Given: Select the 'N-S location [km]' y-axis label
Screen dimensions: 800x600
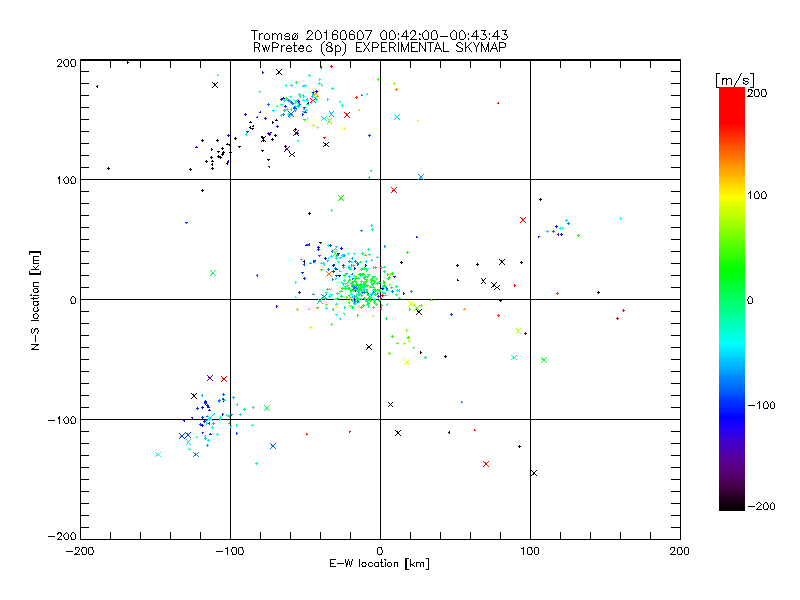Looking at the screenshot, I should [x=35, y=301].
